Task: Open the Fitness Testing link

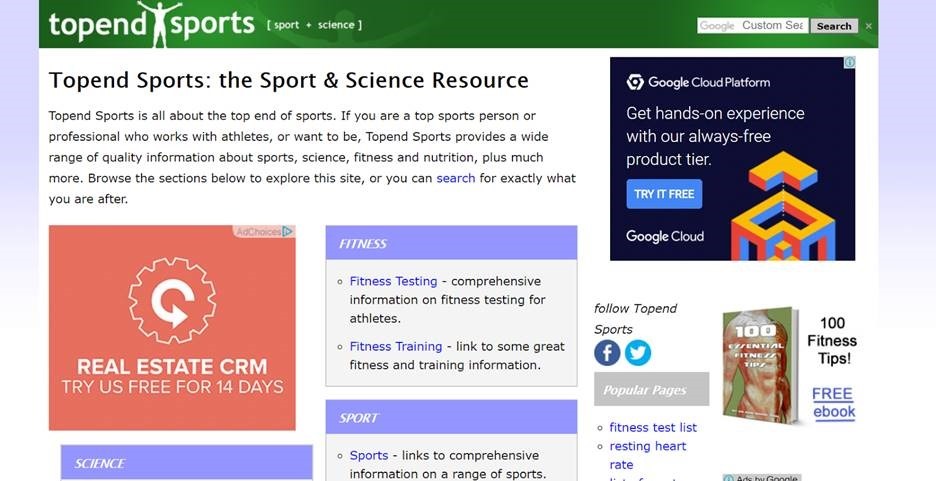Action: tap(393, 281)
